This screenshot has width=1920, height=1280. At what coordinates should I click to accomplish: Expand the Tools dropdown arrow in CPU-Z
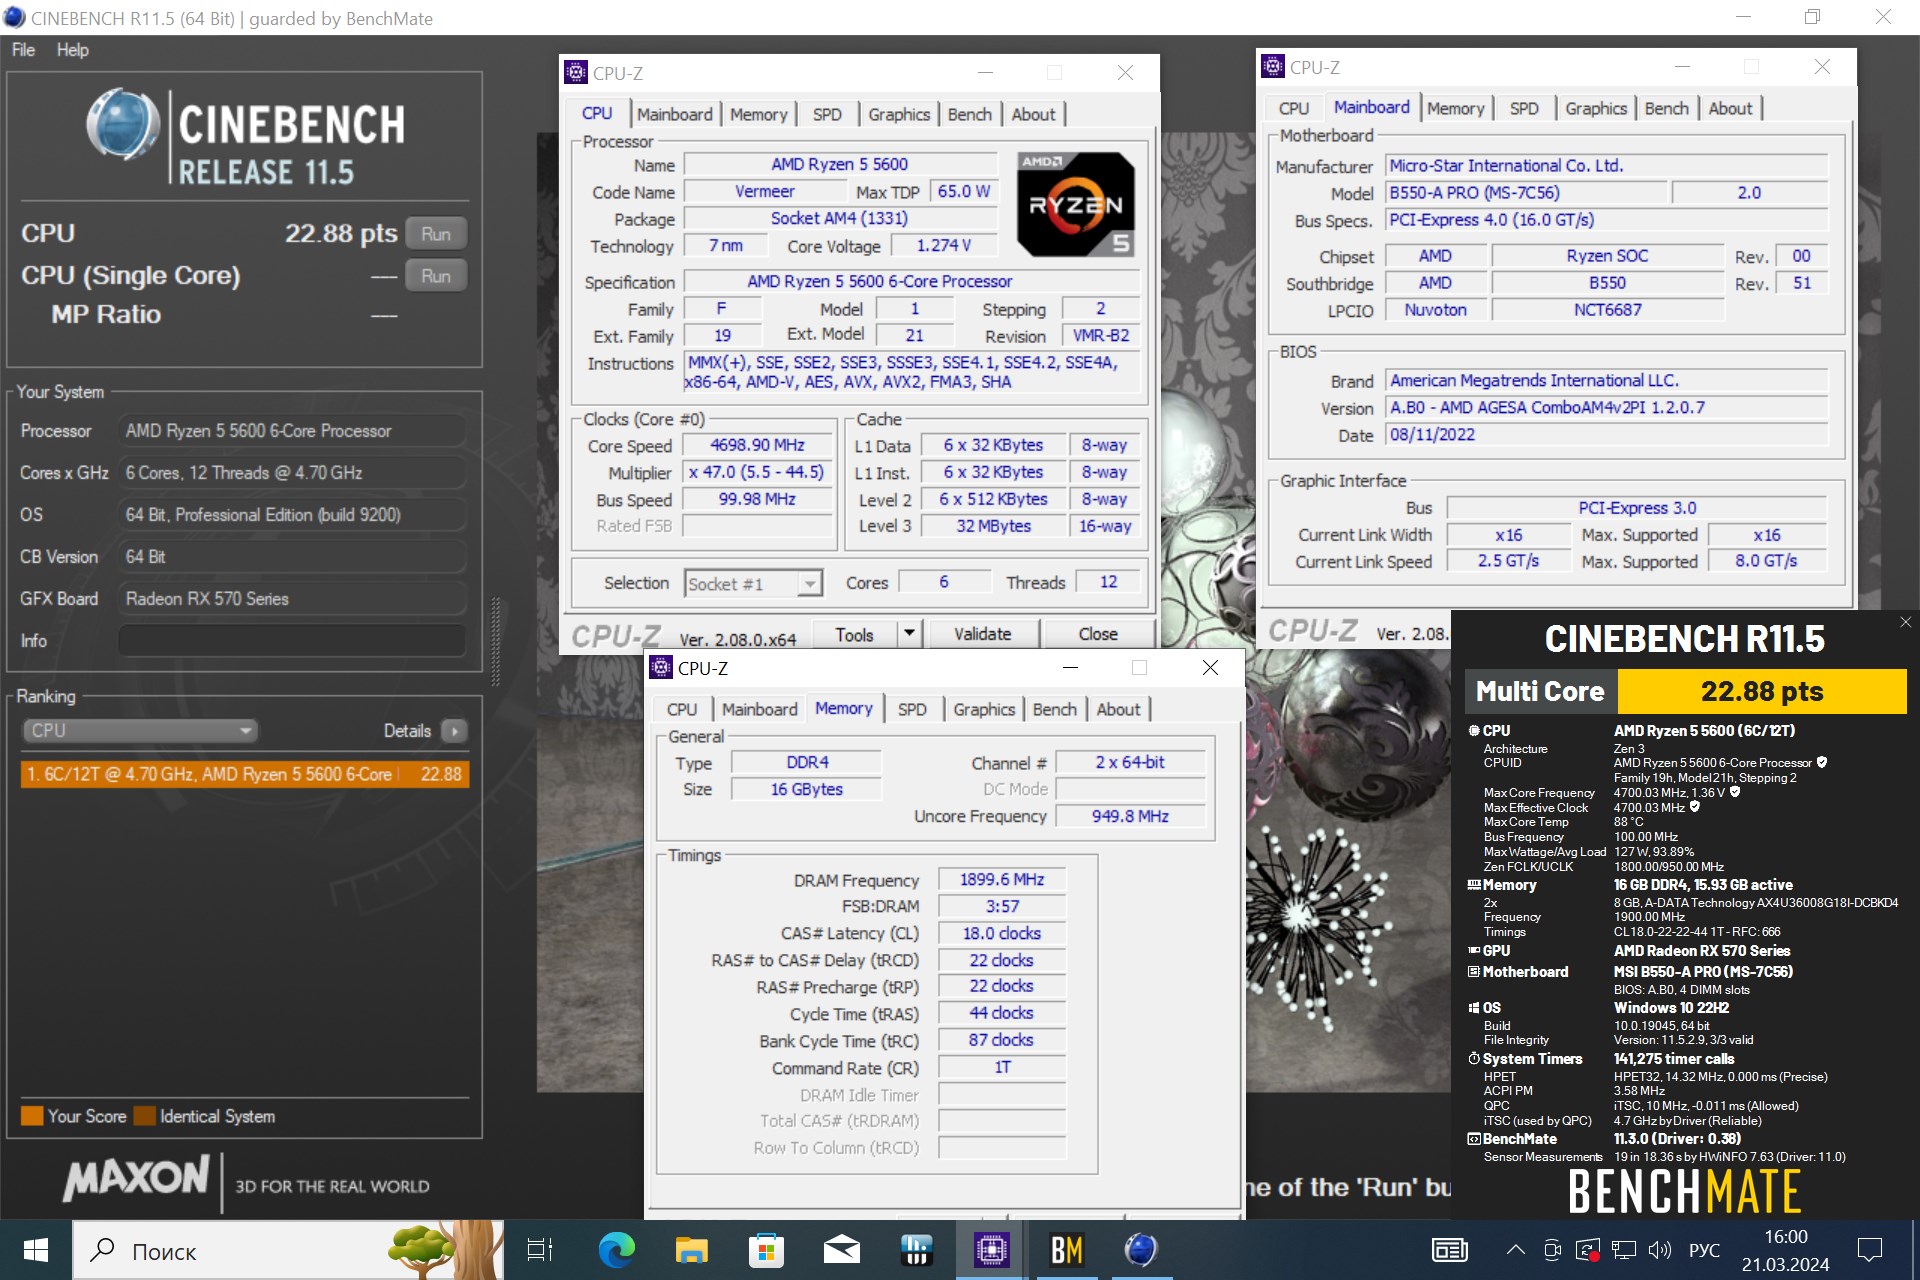click(x=909, y=634)
